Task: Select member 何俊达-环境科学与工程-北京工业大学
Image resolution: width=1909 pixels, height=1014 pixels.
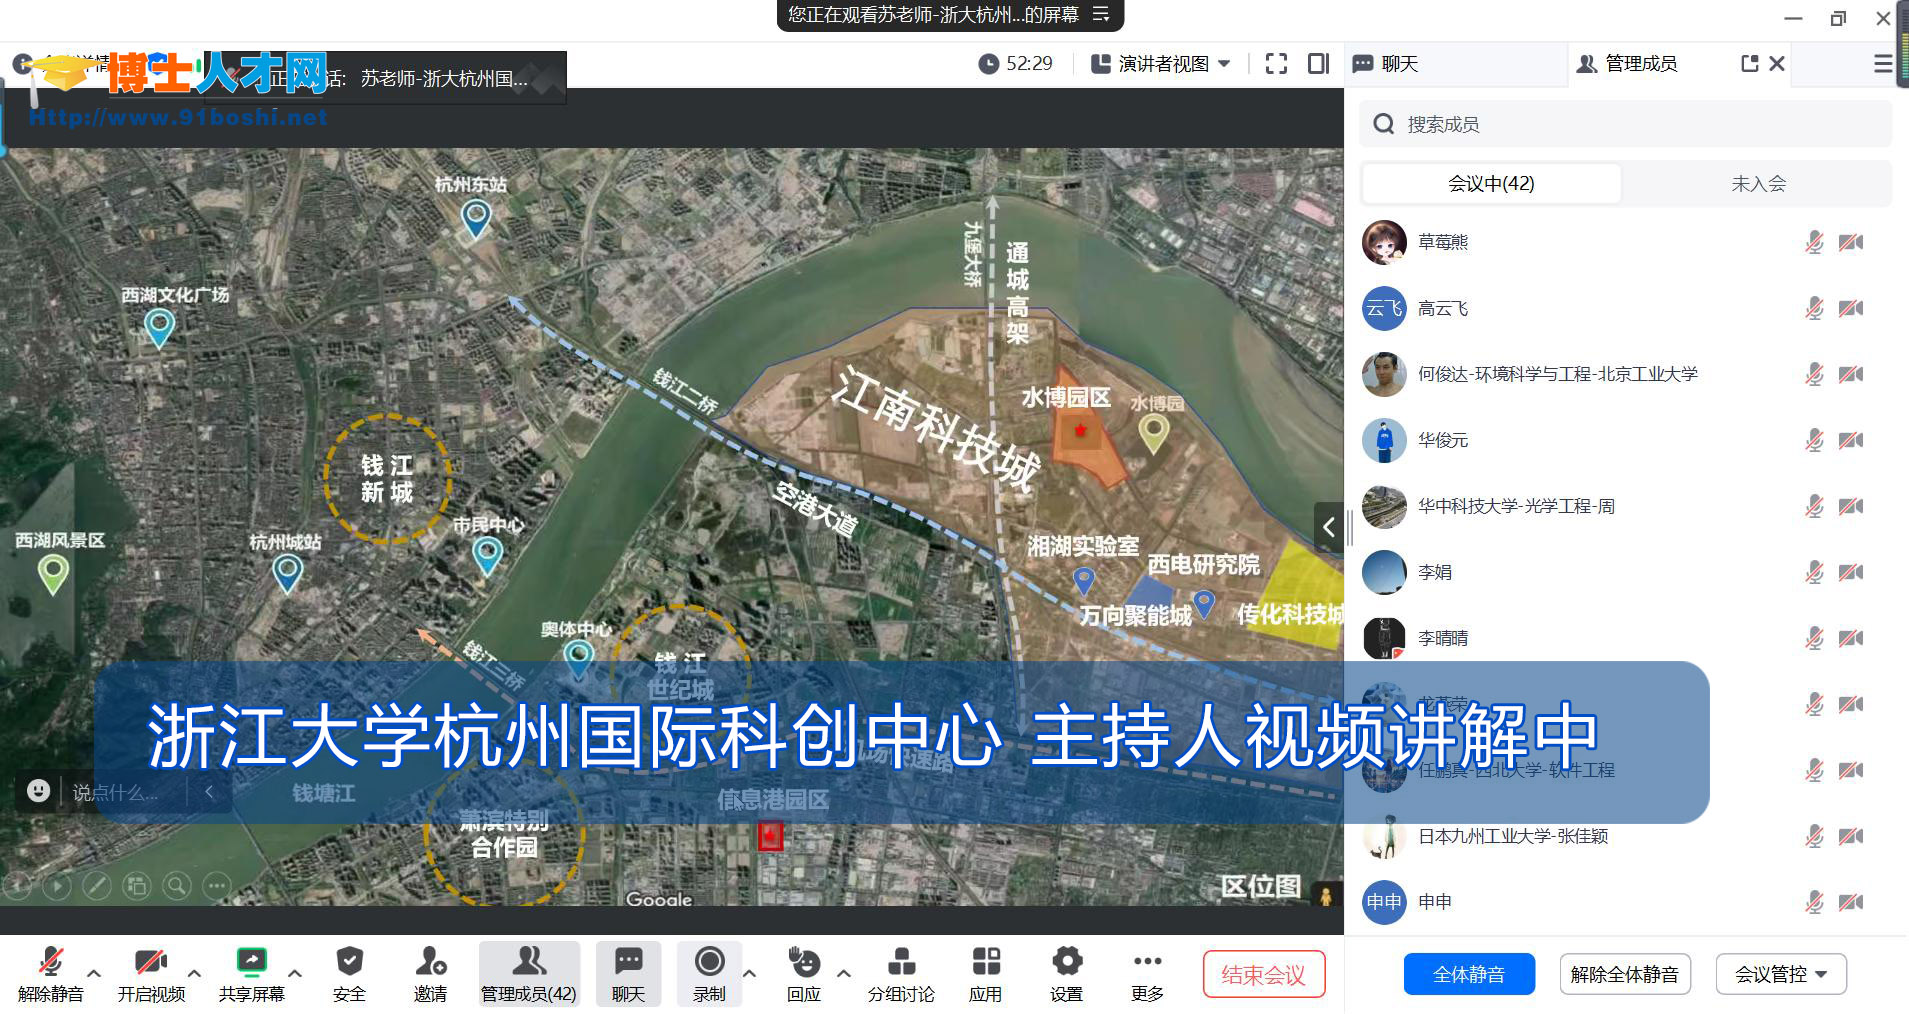Action: pyautogui.click(x=1625, y=374)
